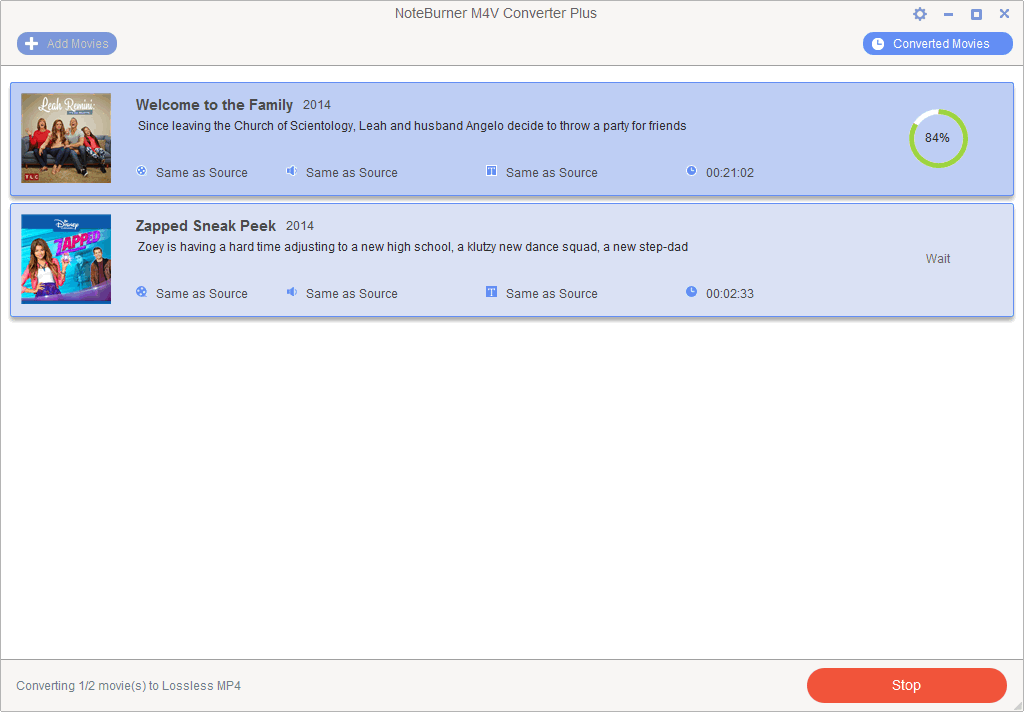Close the NoteBurner window
The image size is (1024, 712).
pos(1004,14)
